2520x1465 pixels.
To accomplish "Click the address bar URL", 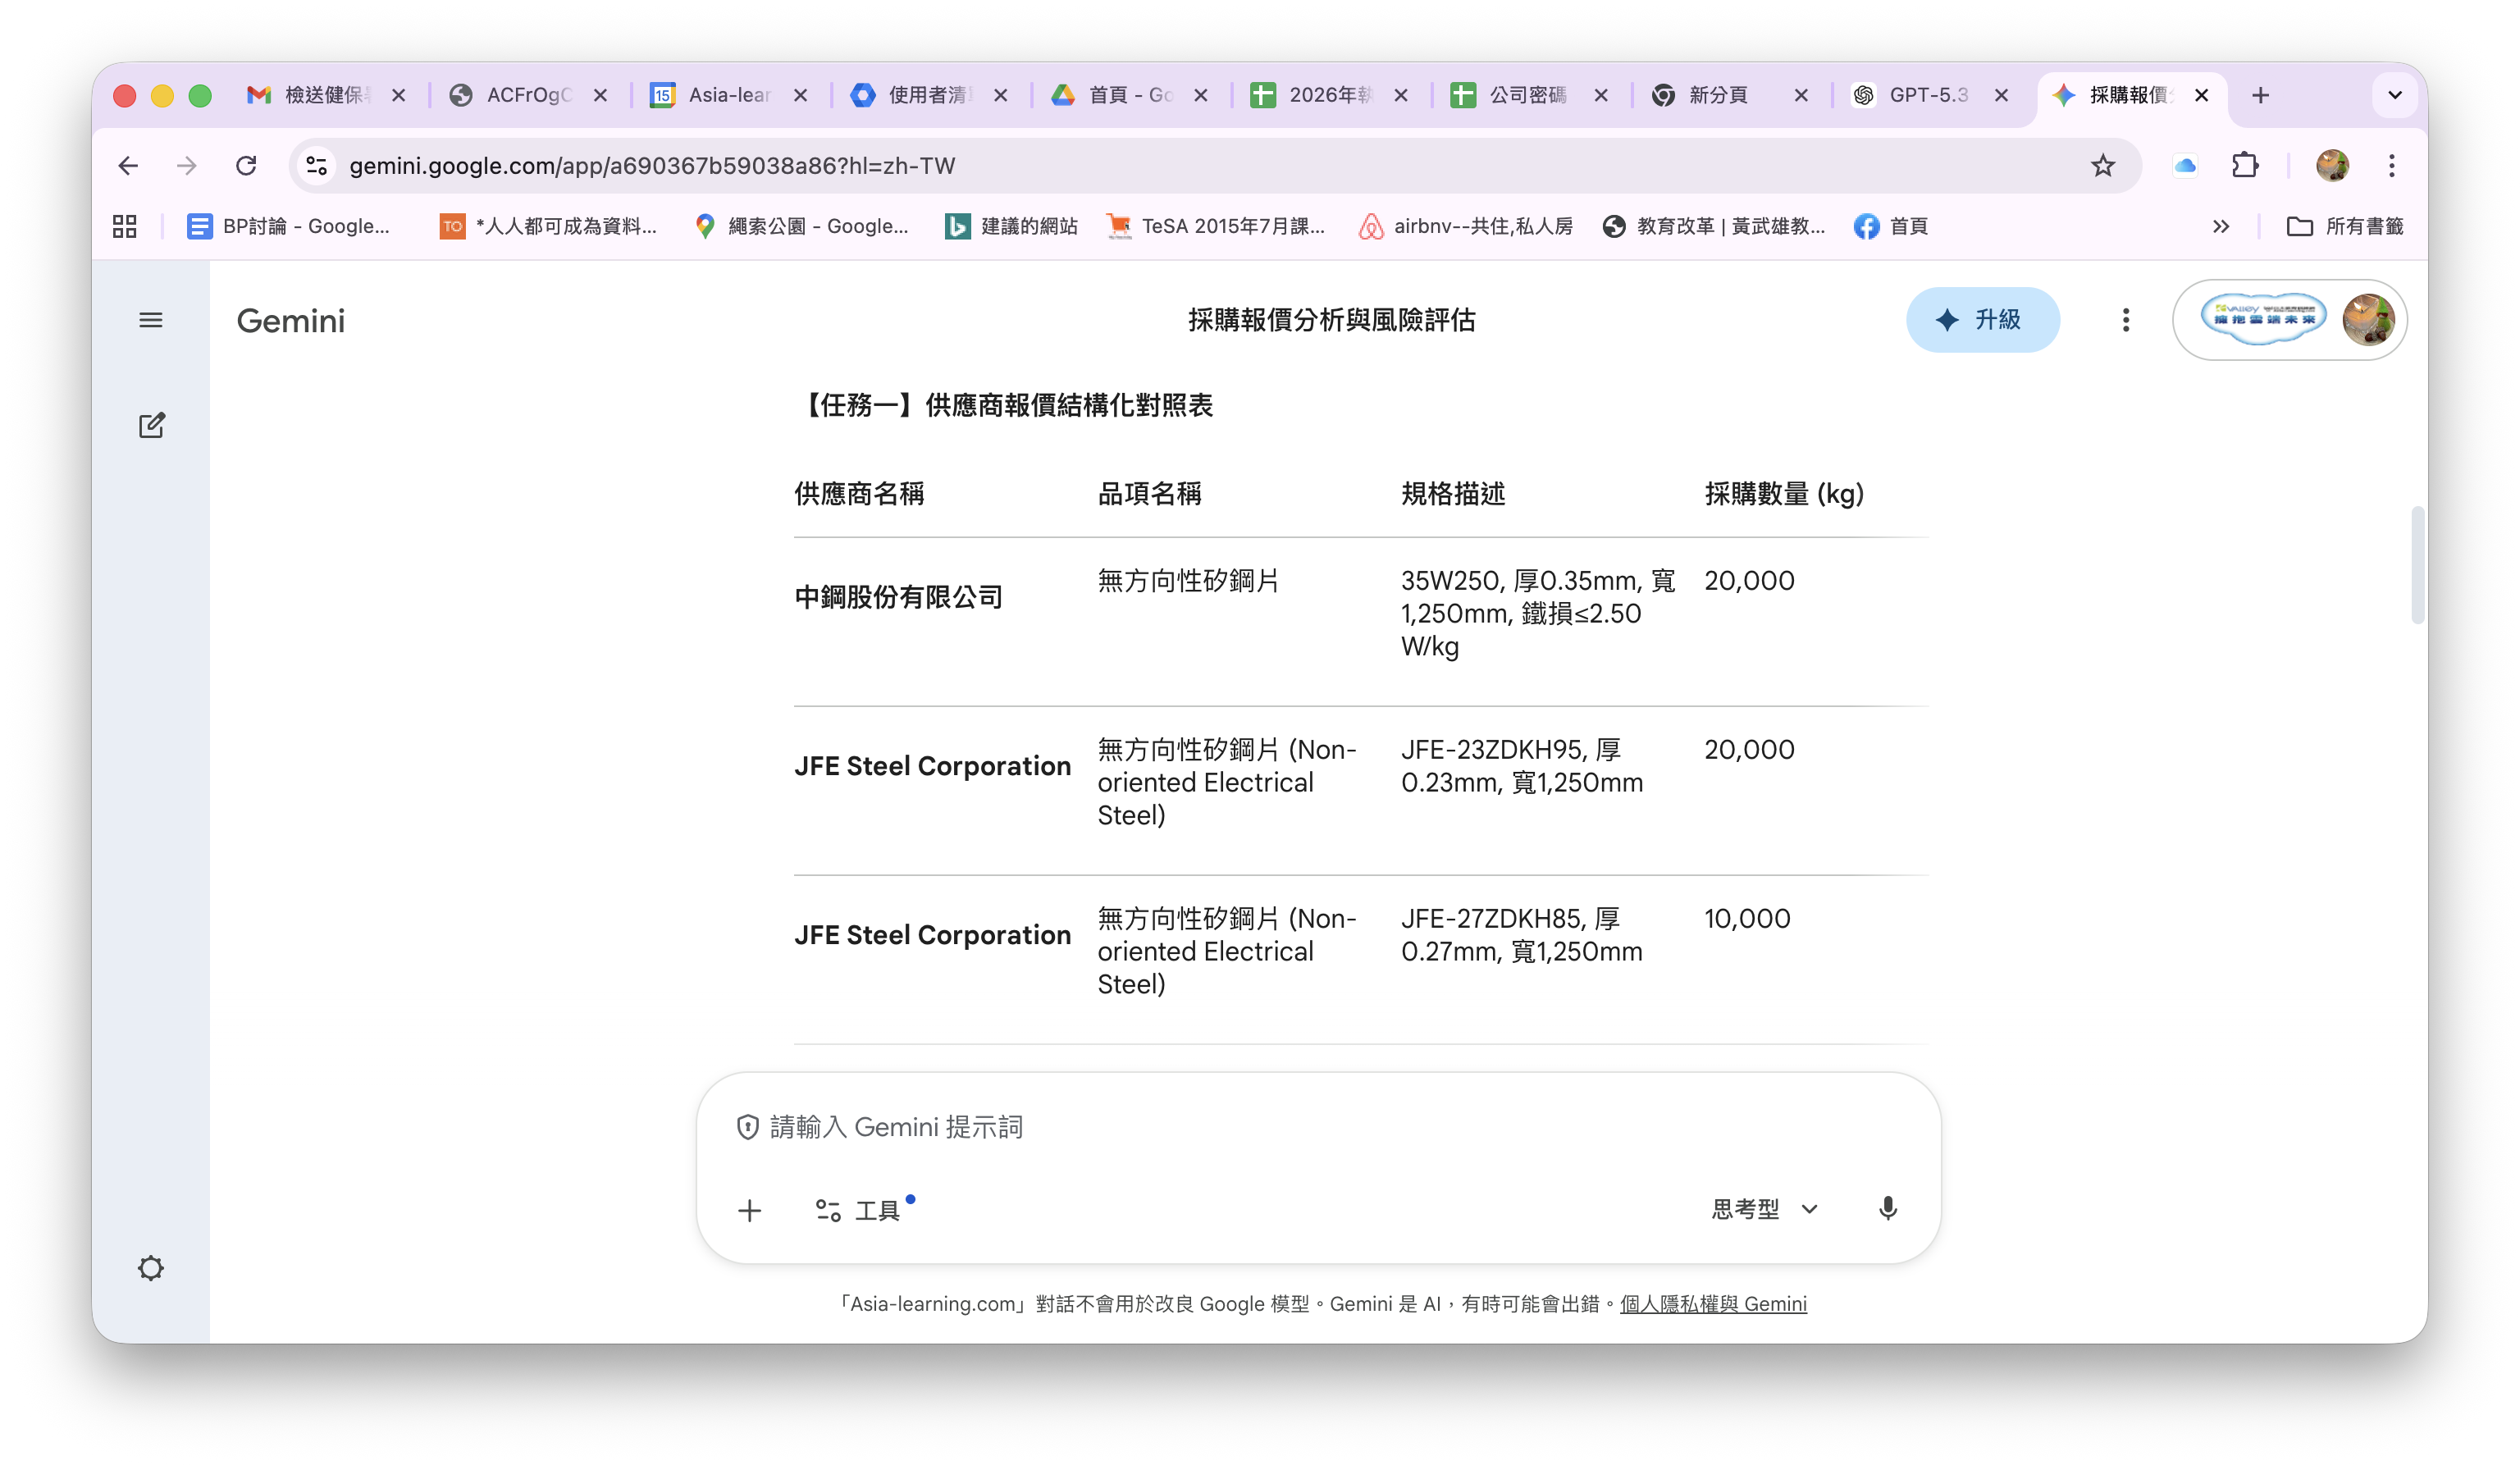I will pyautogui.click(x=652, y=166).
